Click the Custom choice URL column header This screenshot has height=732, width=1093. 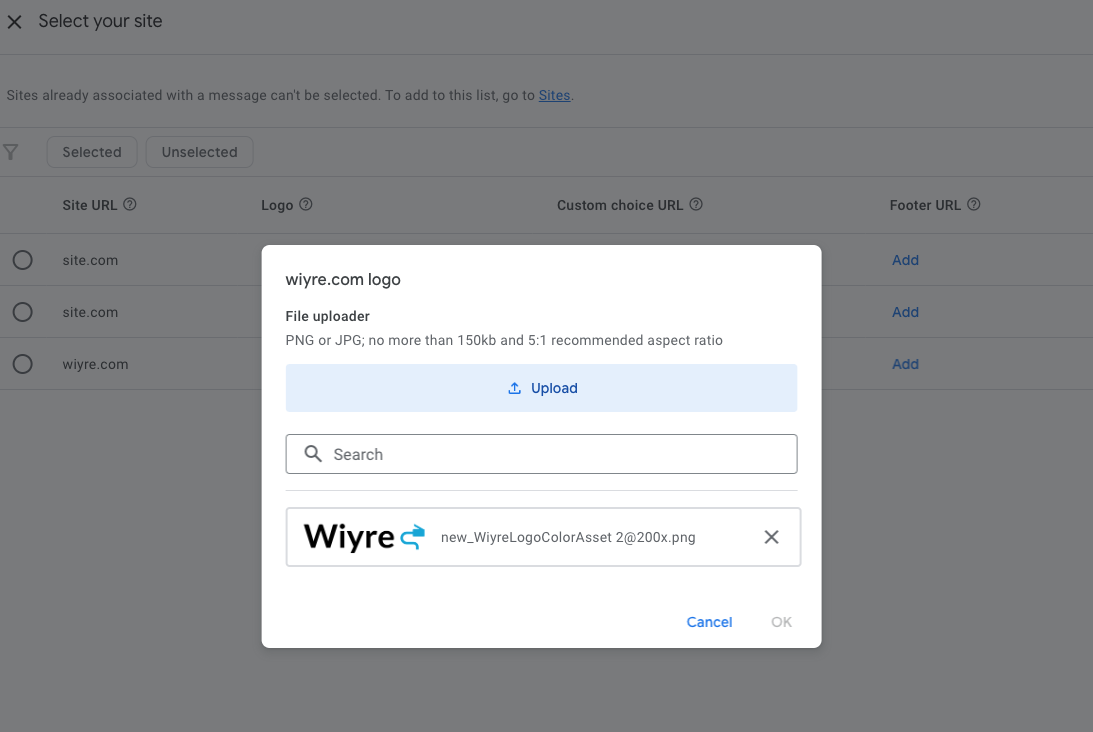620,205
